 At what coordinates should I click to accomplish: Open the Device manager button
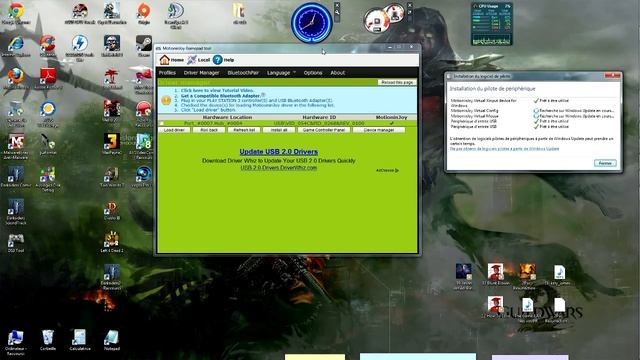379,130
